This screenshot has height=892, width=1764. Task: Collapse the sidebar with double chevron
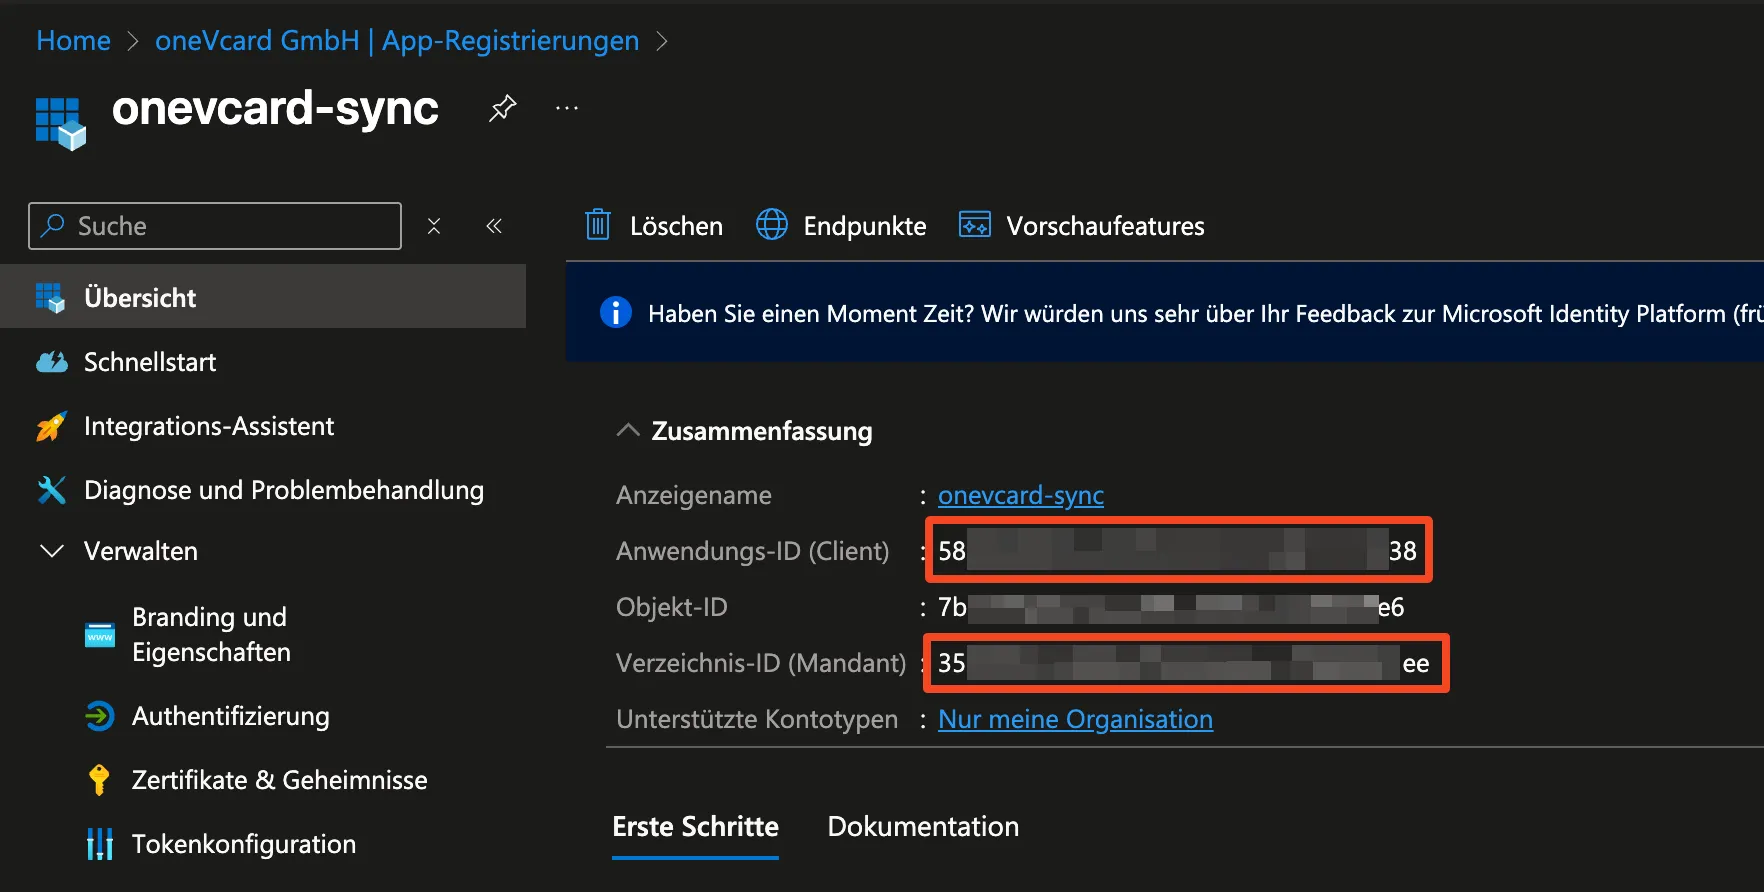tap(494, 226)
